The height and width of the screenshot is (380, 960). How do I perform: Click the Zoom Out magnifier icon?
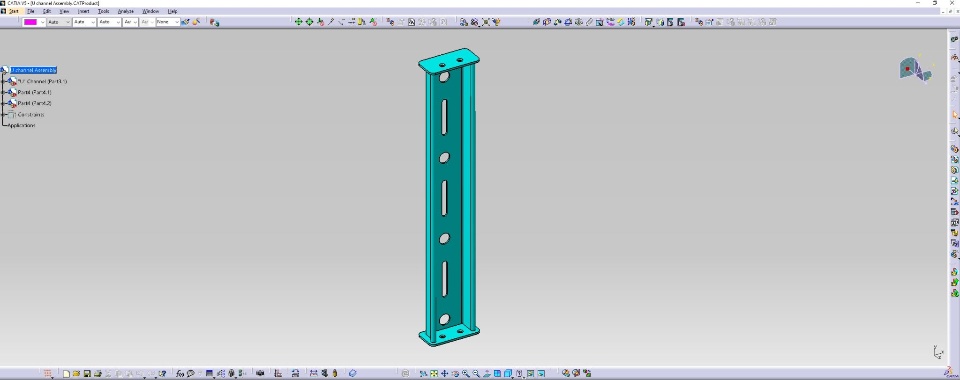476,373
